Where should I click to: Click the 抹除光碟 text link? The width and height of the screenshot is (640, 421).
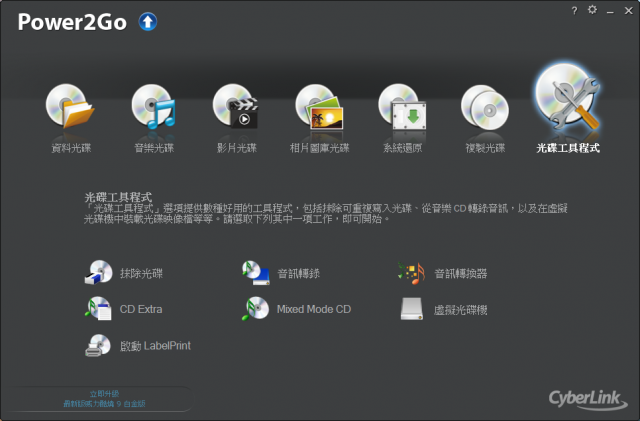(x=141, y=273)
